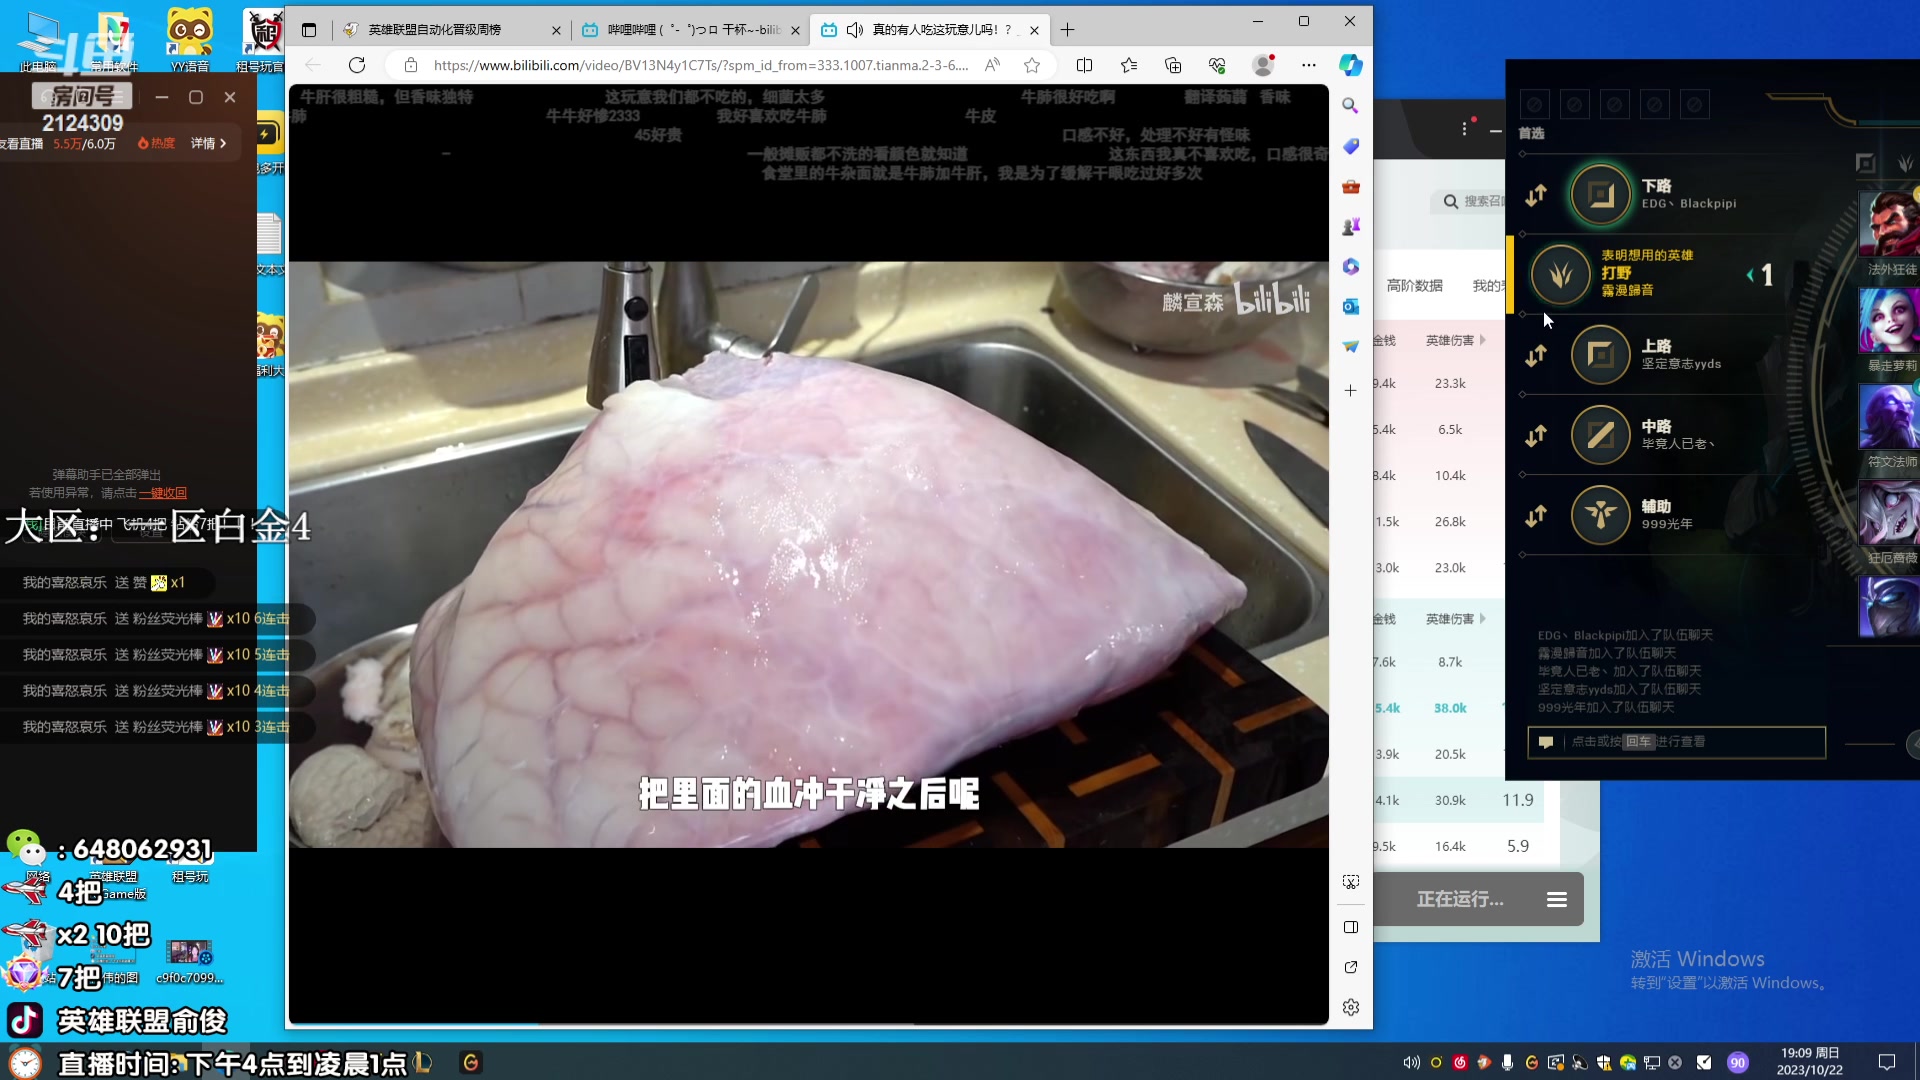Click the jungle role icon for 打野
Screen dimensions: 1920x1080
point(1560,274)
